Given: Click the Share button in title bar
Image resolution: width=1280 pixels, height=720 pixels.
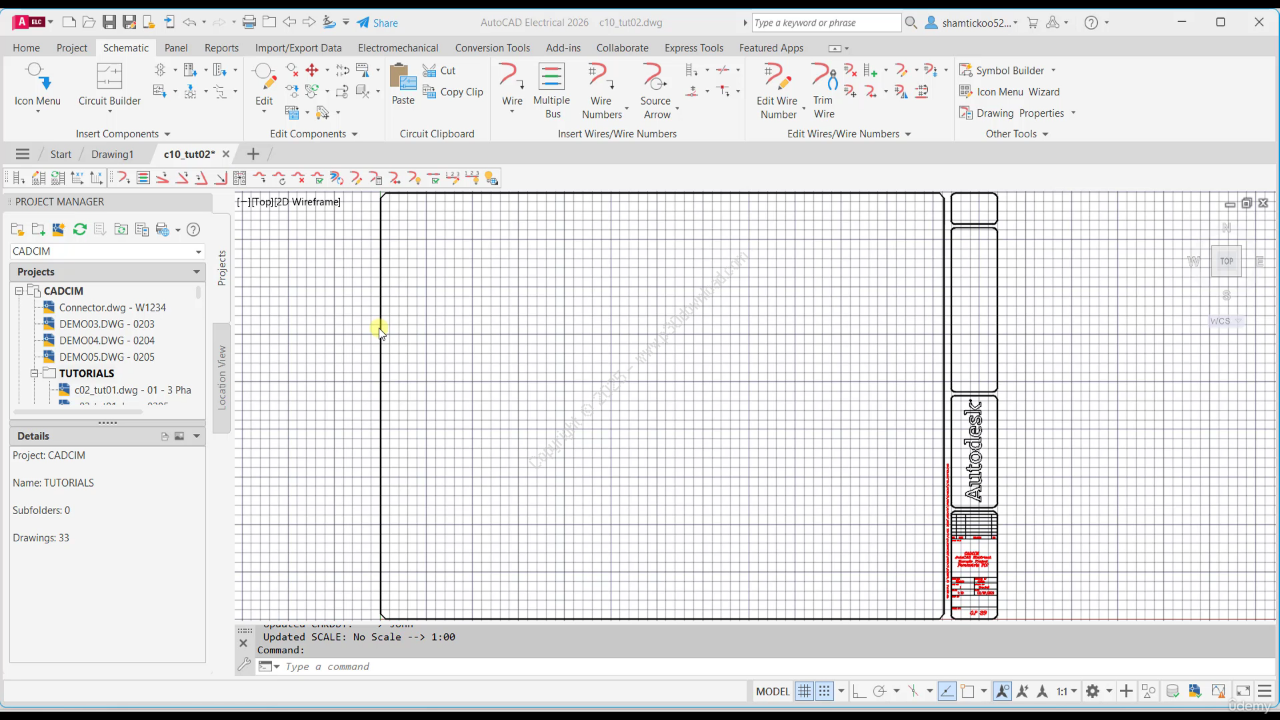Looking at the screenshot, I should click(377, 23).
